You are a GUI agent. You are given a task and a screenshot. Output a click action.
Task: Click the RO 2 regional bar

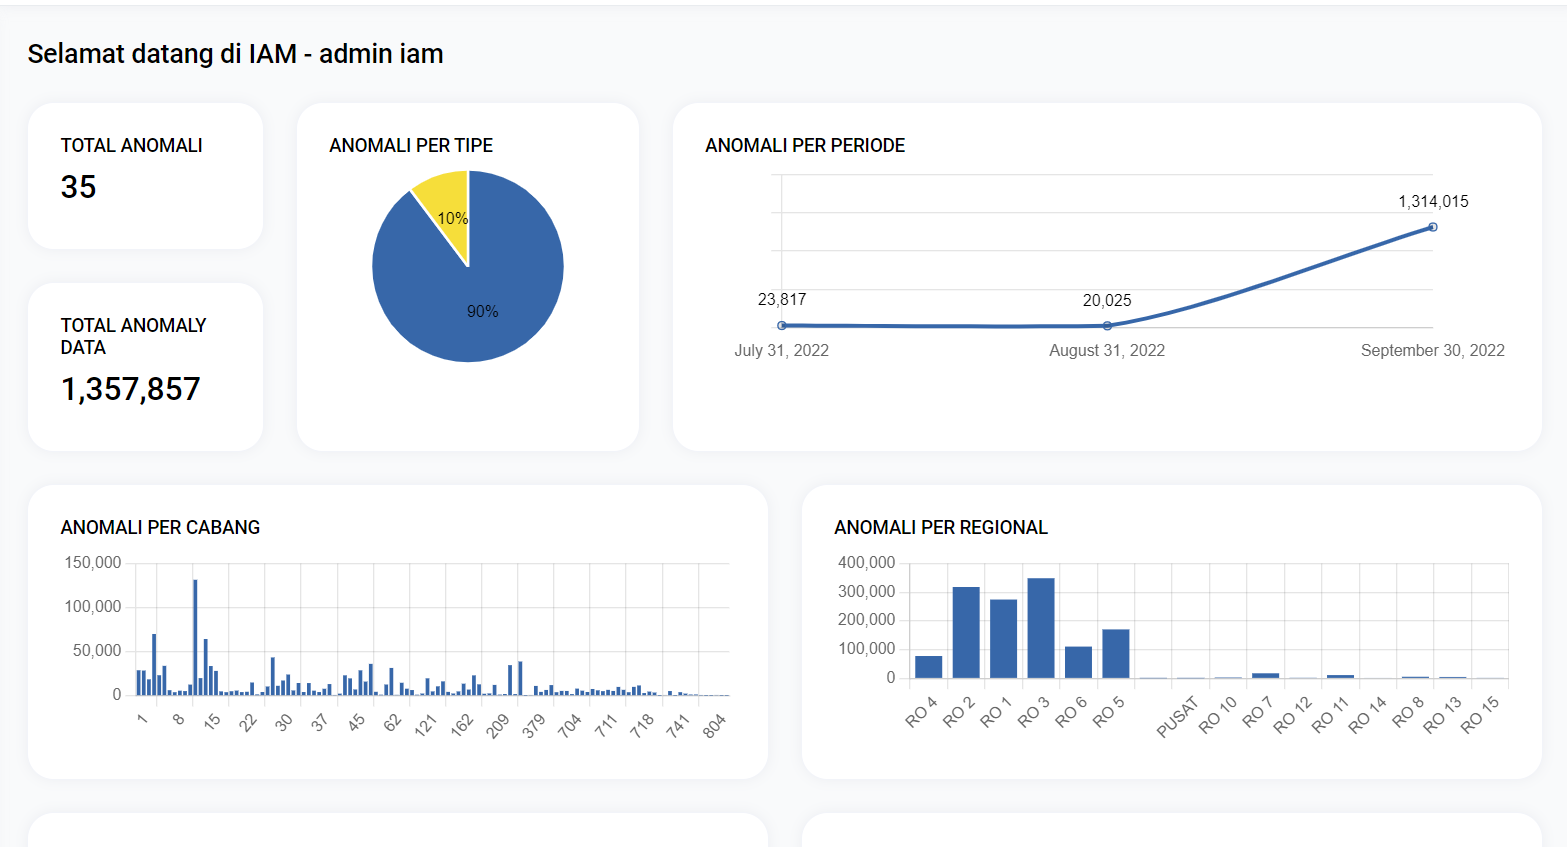coord(966,632)
